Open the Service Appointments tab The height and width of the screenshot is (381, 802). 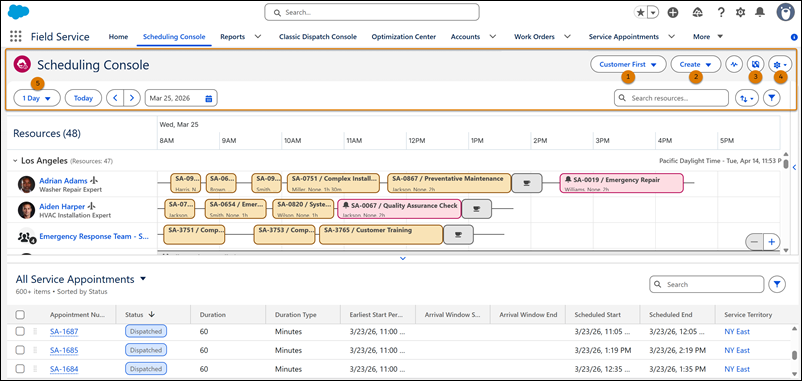[x=623, y=37]
